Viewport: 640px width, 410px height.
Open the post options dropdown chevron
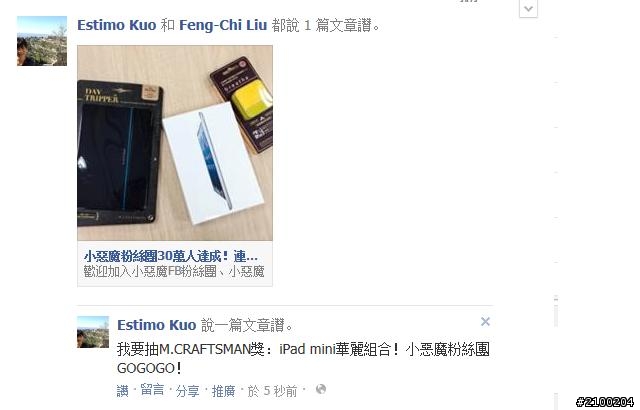pyautogui.click(x=528, y=9)
